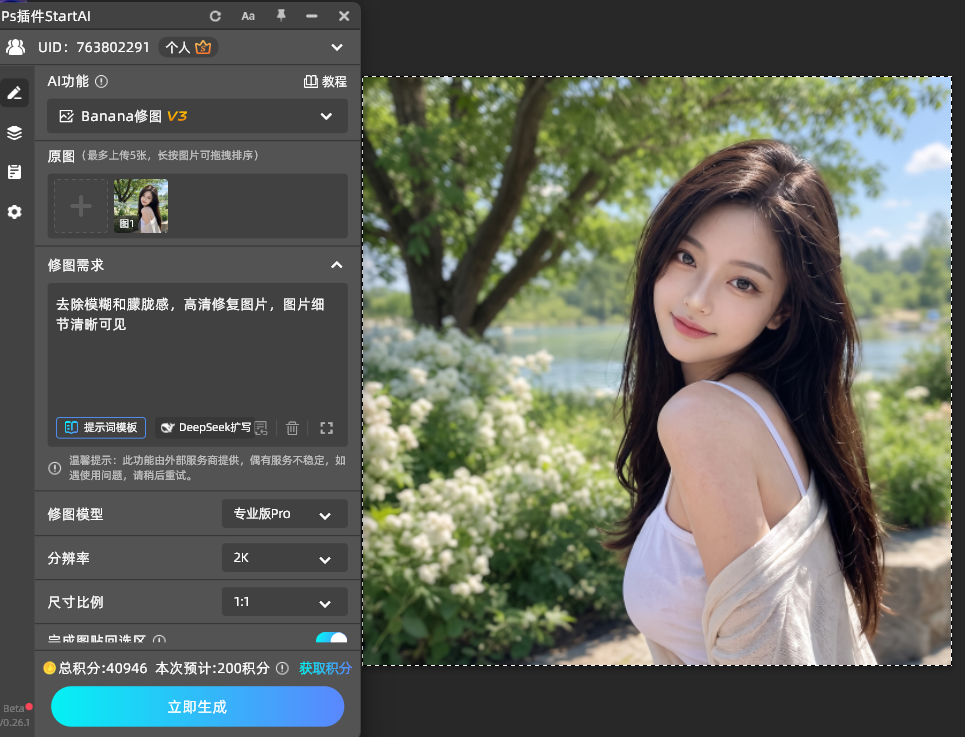Click the warning info icon beside 温馨提示
Image resolution: width=965 pixels, height=737 pixels.
[54, 468]
